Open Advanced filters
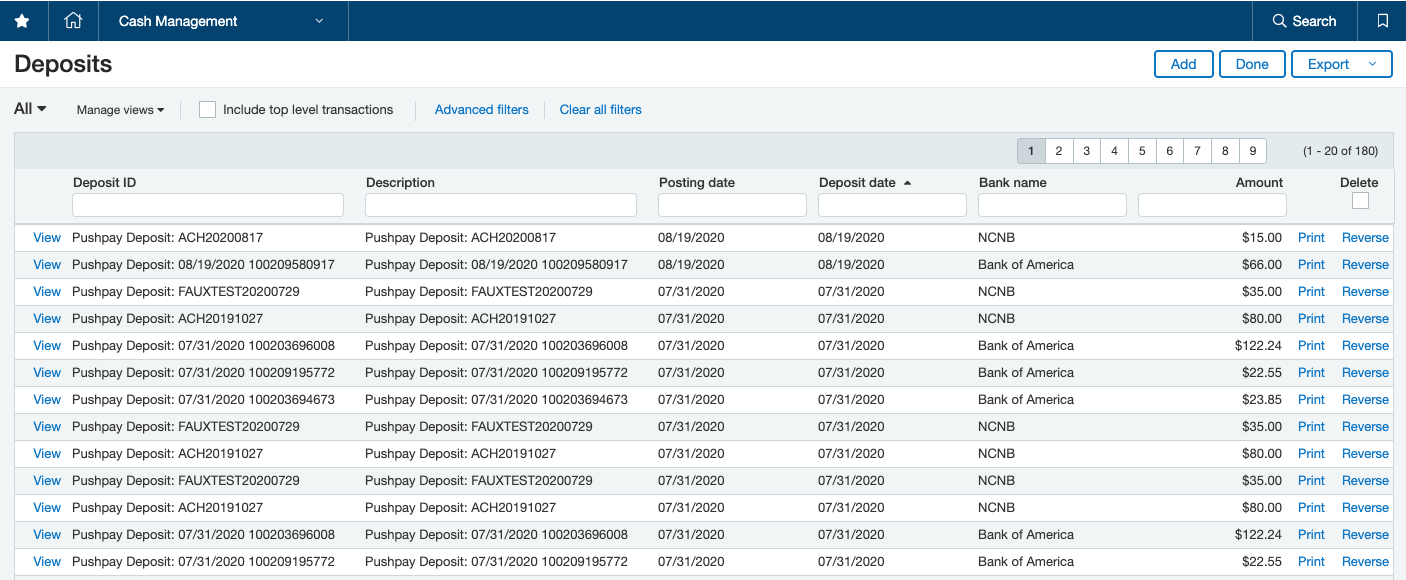 [481, 109]
